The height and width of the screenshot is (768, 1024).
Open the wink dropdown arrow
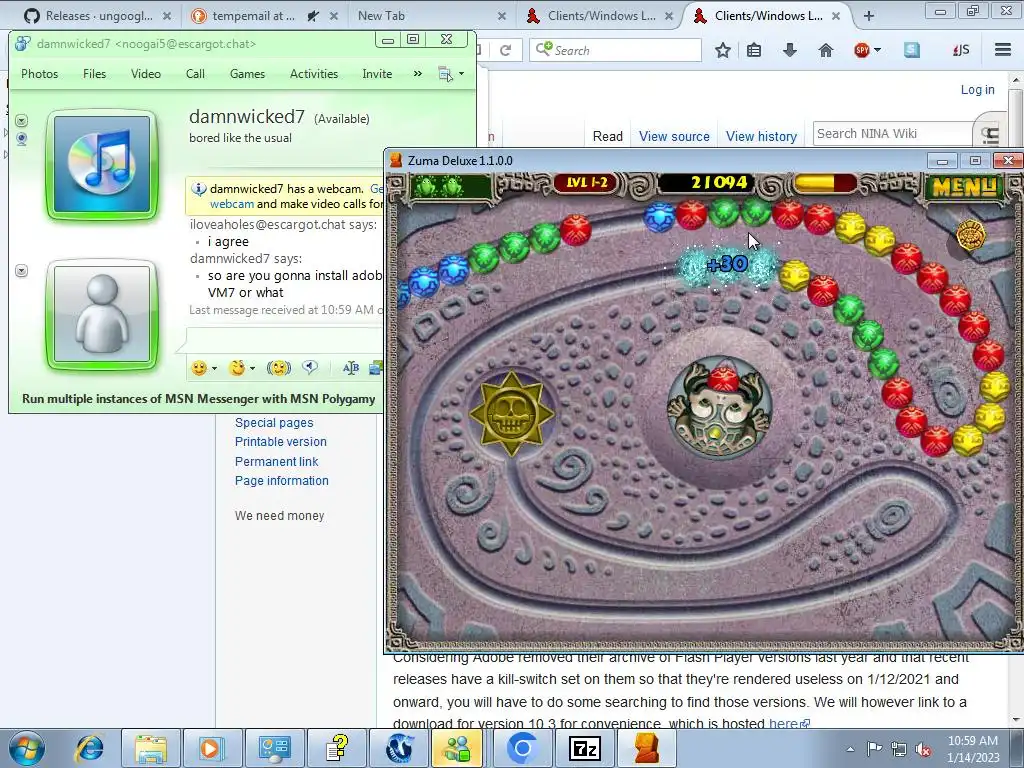point(252,368)
